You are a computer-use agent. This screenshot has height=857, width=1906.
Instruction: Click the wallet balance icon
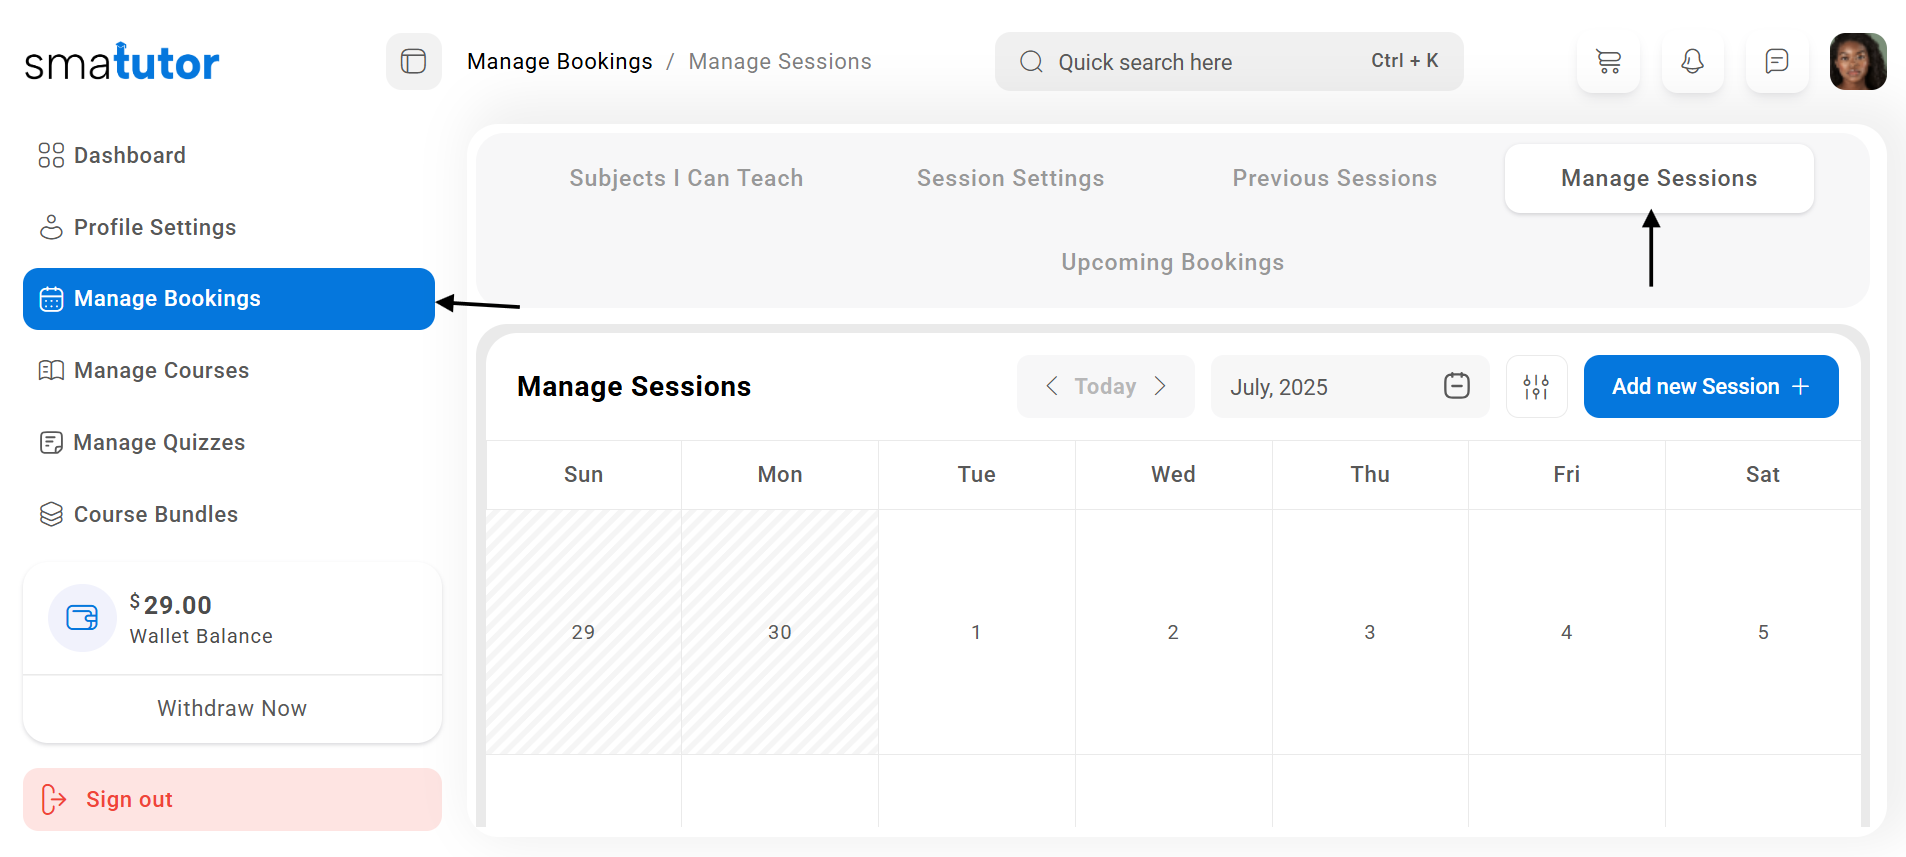[x=82, y=618]
